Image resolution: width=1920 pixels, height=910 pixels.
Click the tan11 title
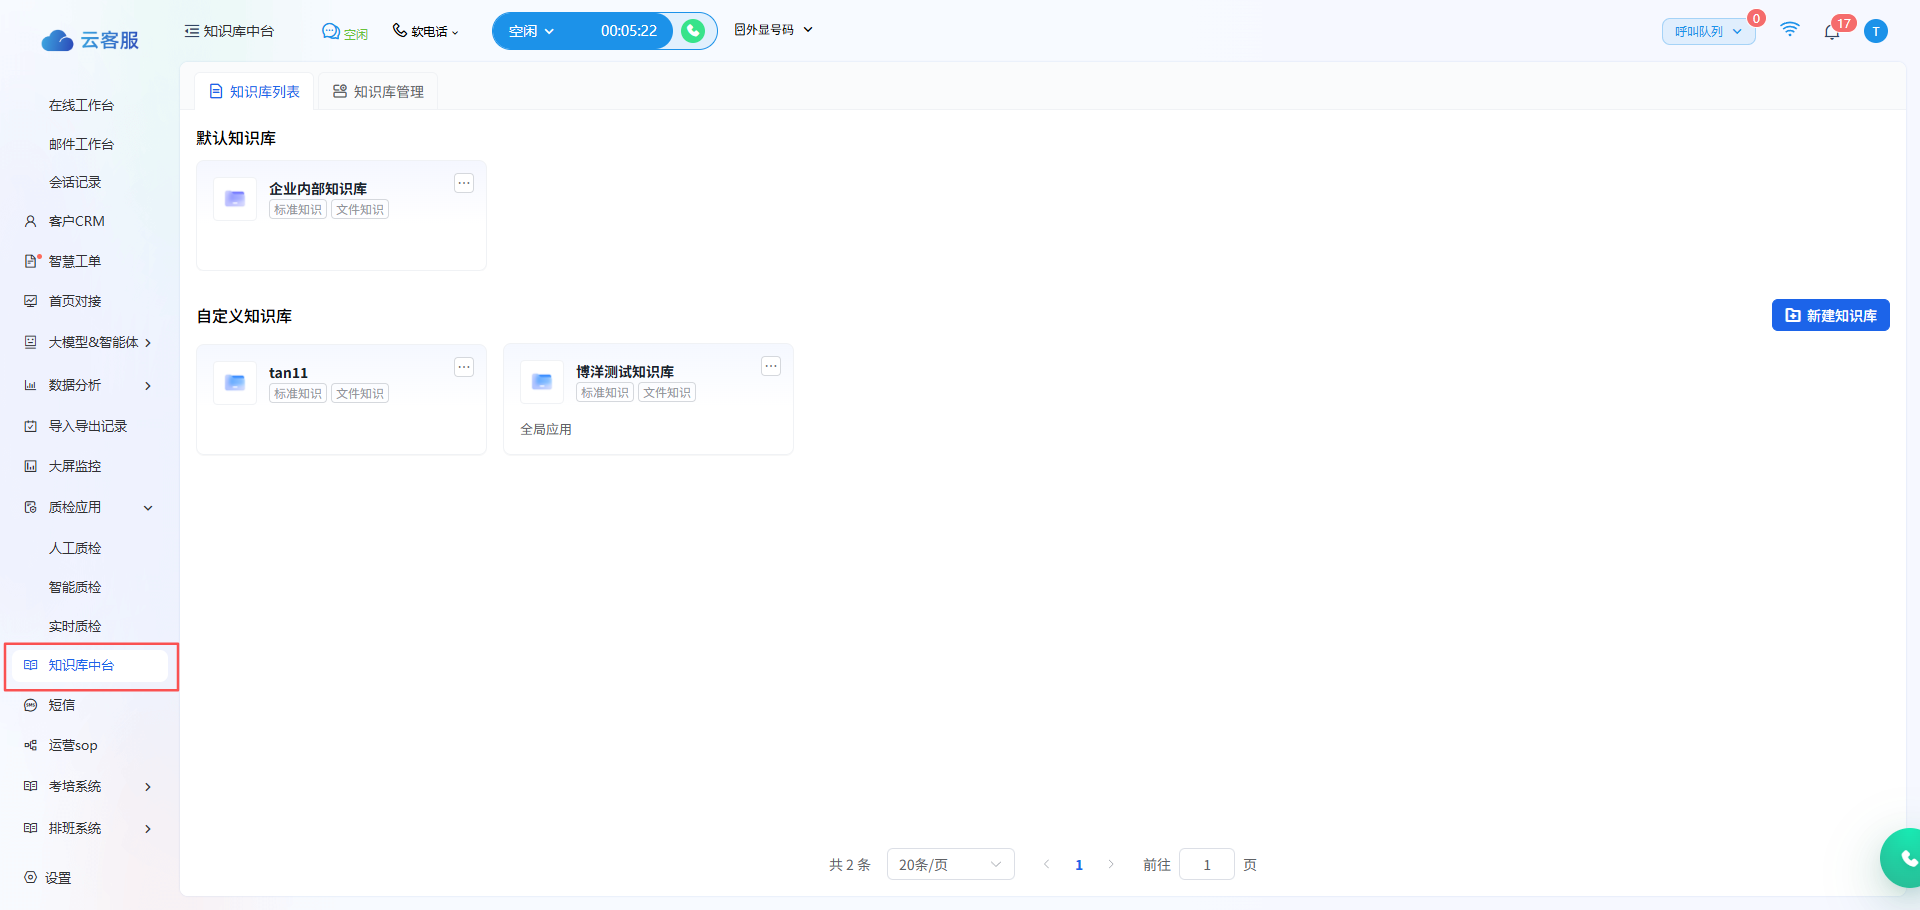click(x=288, y=373)
